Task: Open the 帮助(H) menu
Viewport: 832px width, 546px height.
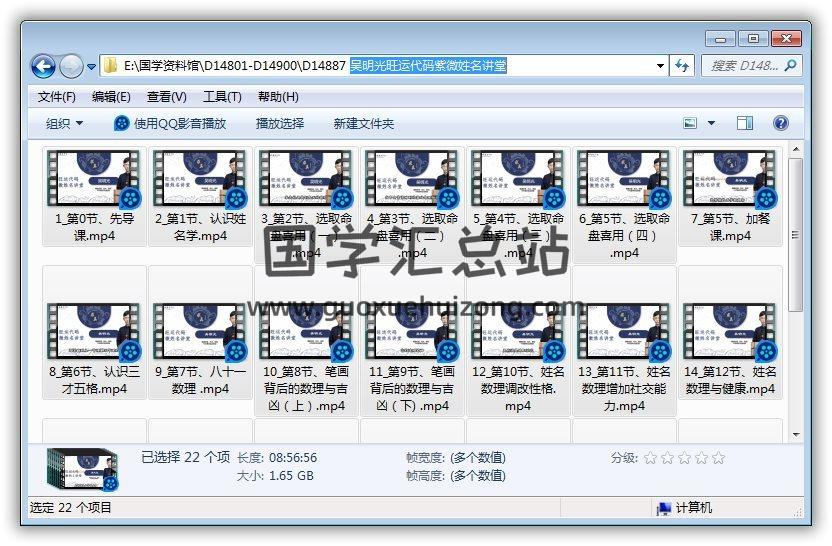Action: pos(278,97)
